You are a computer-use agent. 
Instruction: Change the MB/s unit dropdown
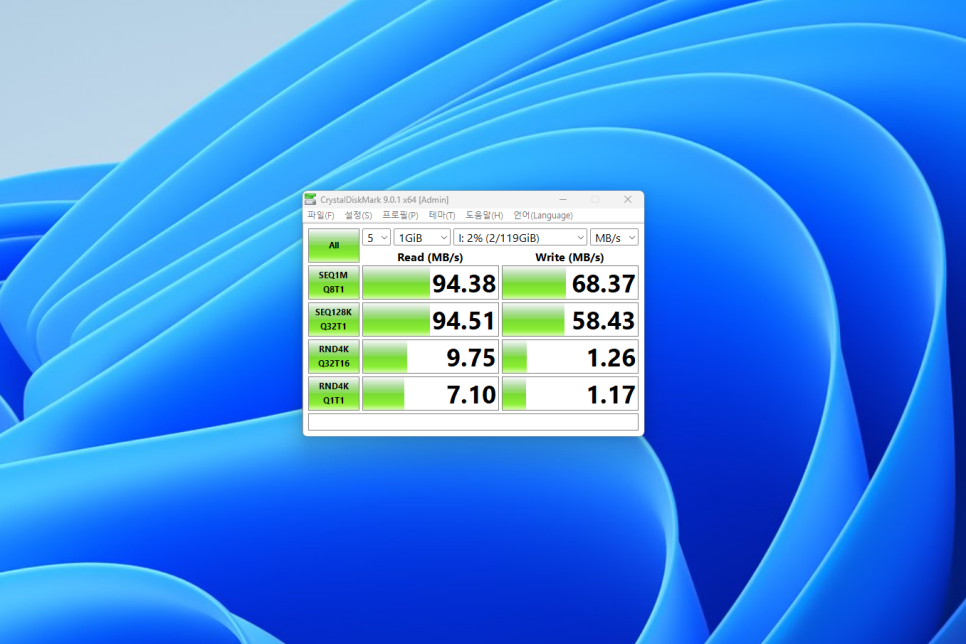tap(613, 238)
